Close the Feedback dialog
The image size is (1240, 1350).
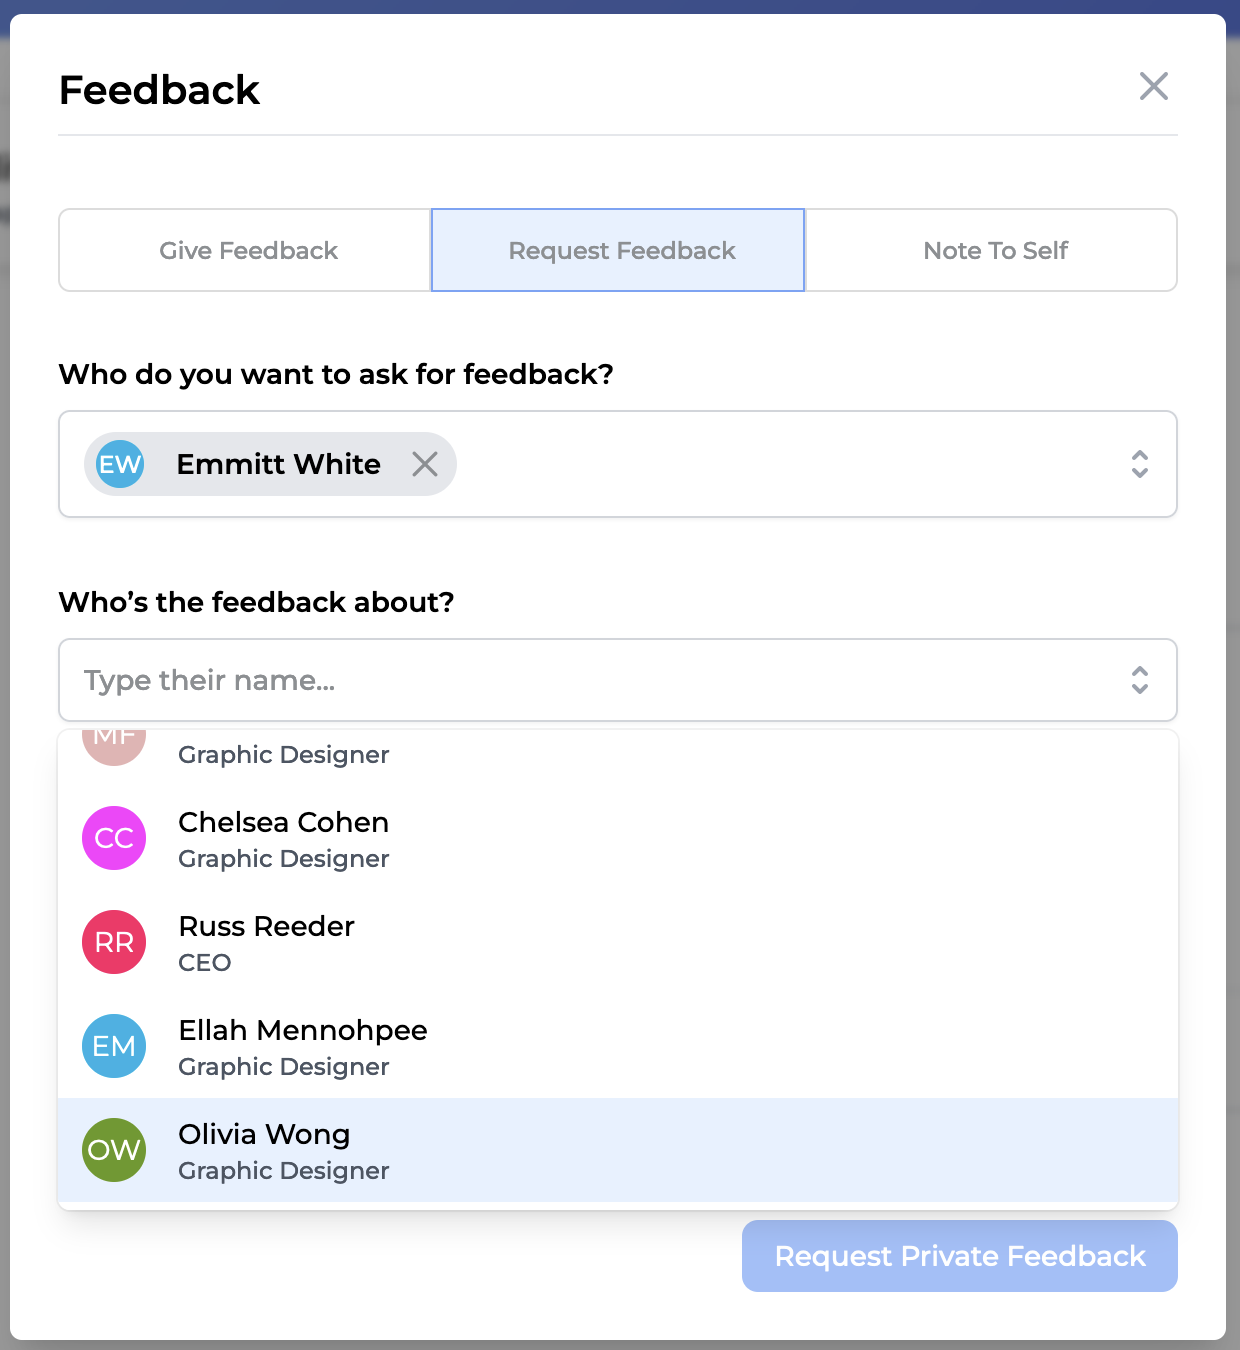point(1153,87)
